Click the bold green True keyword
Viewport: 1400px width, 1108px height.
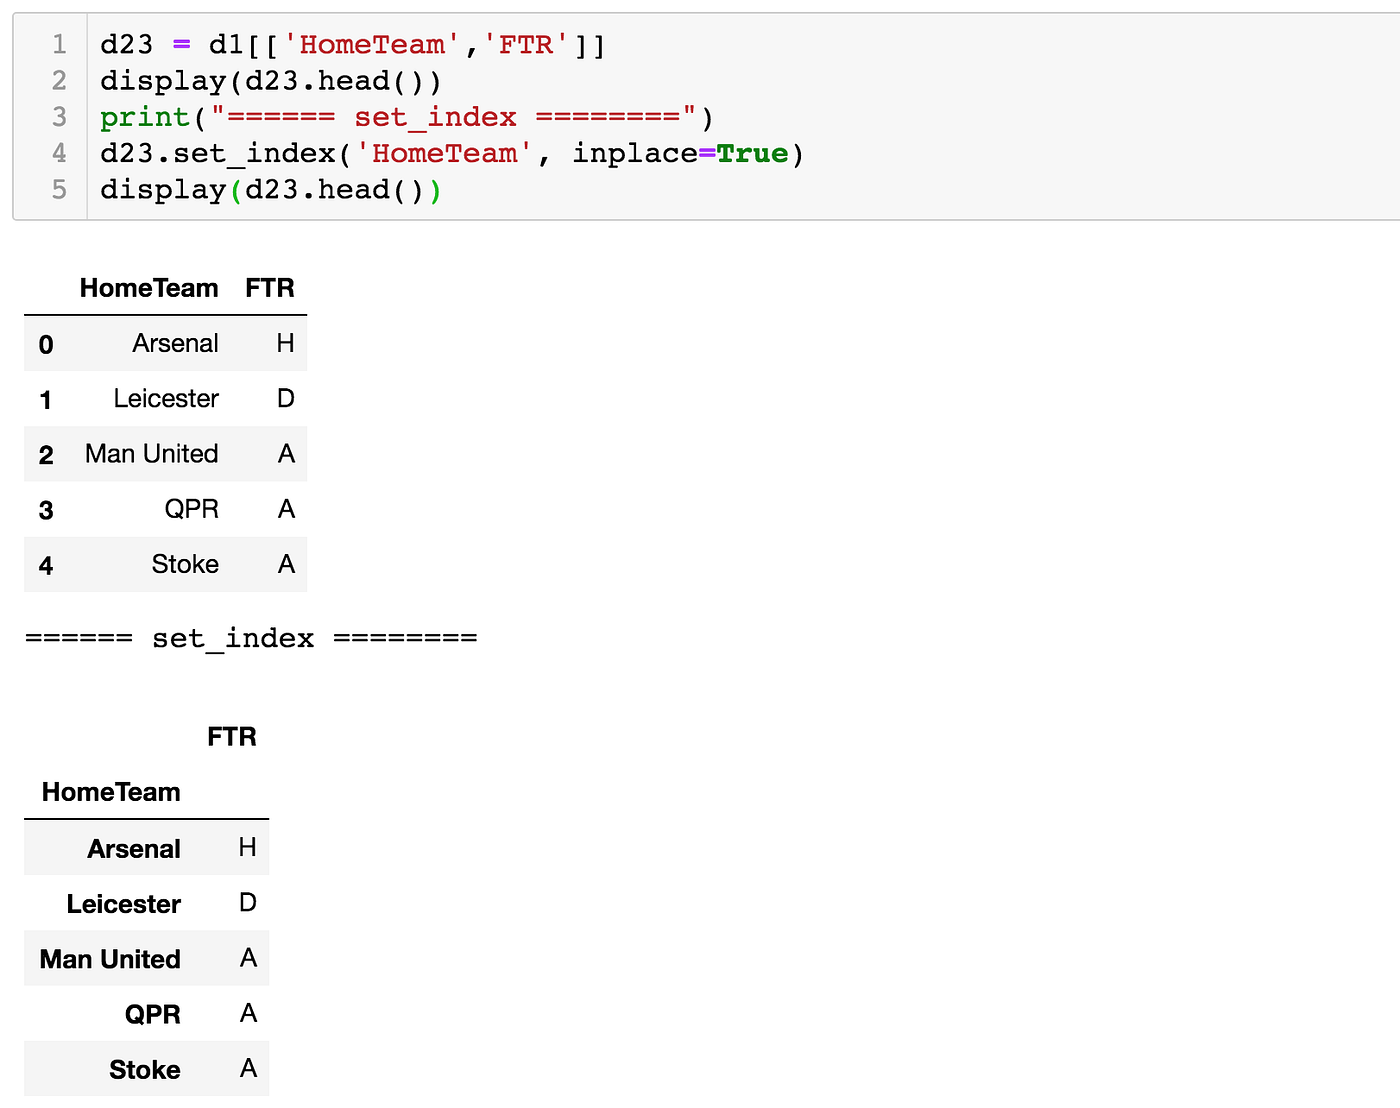[x=752, y=153]
